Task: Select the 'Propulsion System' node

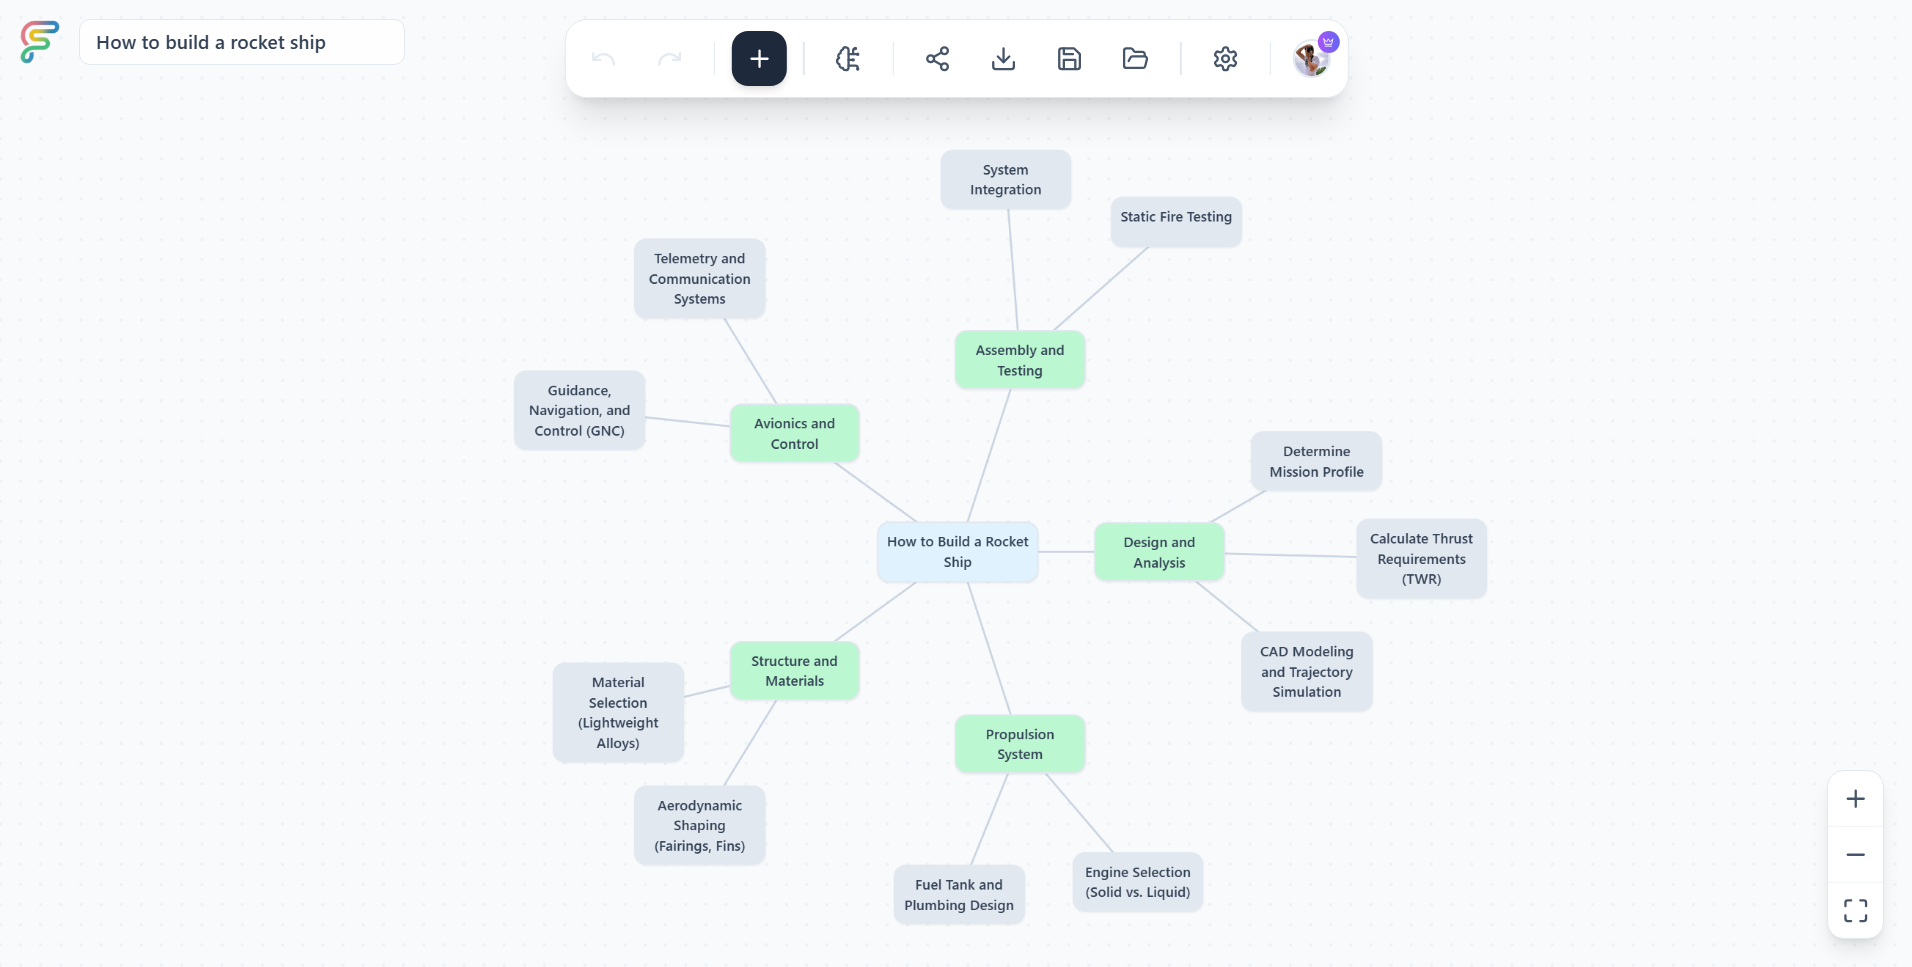Action: pos(1020,744)
